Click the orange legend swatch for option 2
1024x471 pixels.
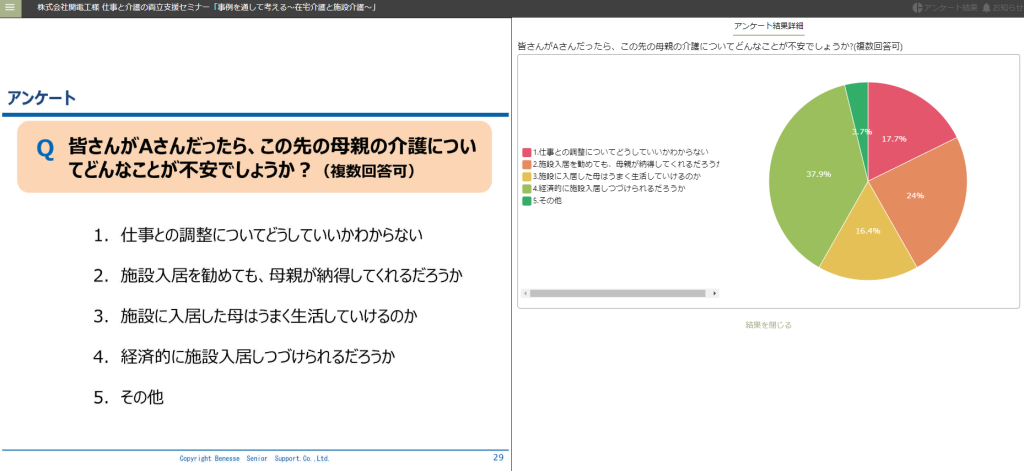(526, 164)
